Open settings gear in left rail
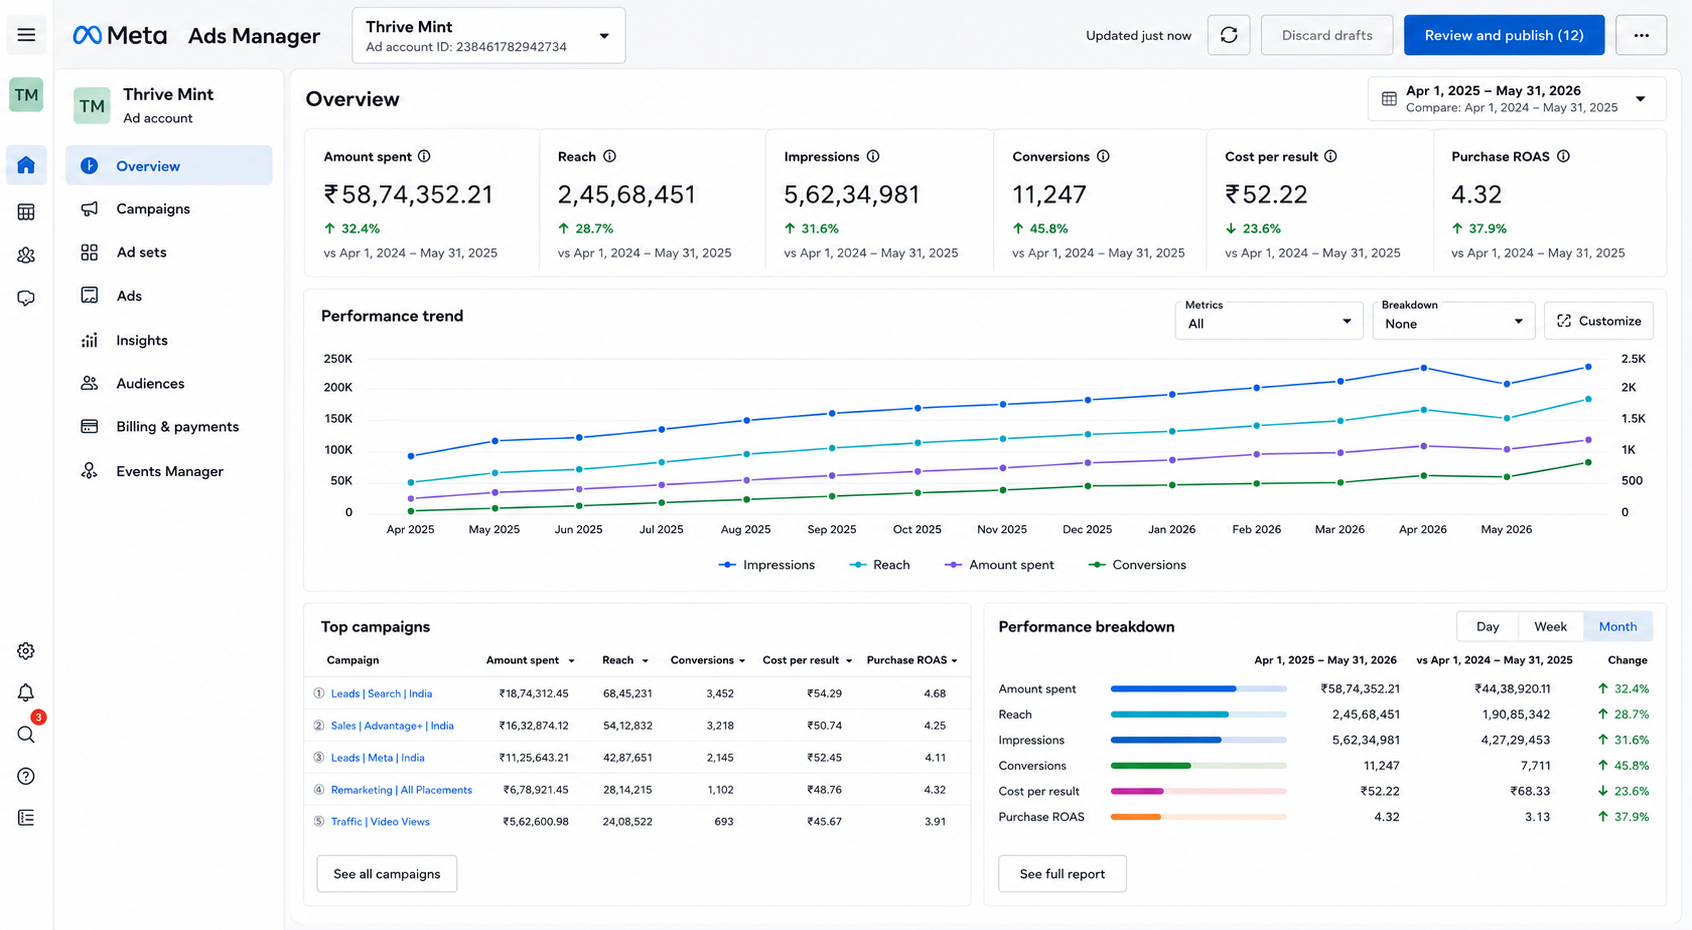Viewport: 1692px width, 930px height. point(26,651)
